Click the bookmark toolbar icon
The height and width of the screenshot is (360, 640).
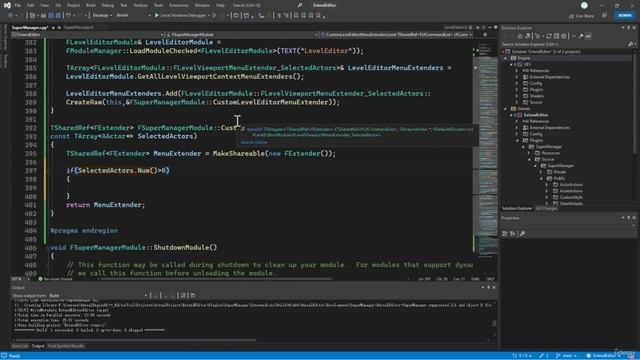click(x=296, y=16)
